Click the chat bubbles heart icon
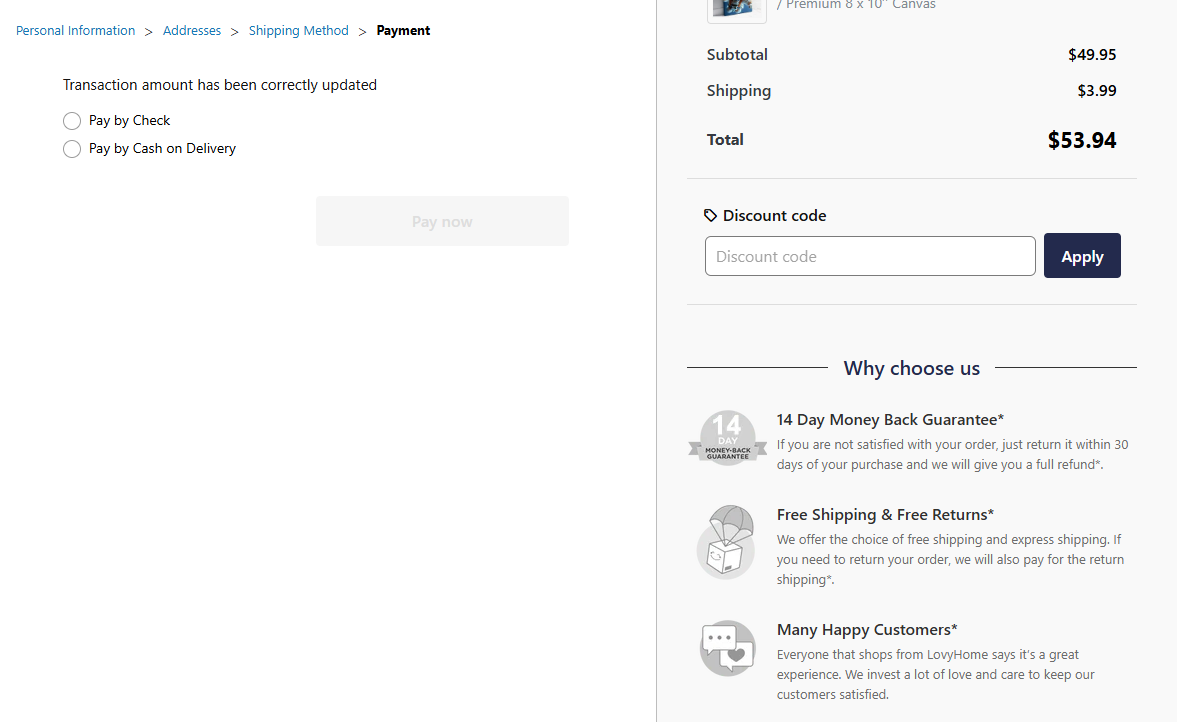 727,648
